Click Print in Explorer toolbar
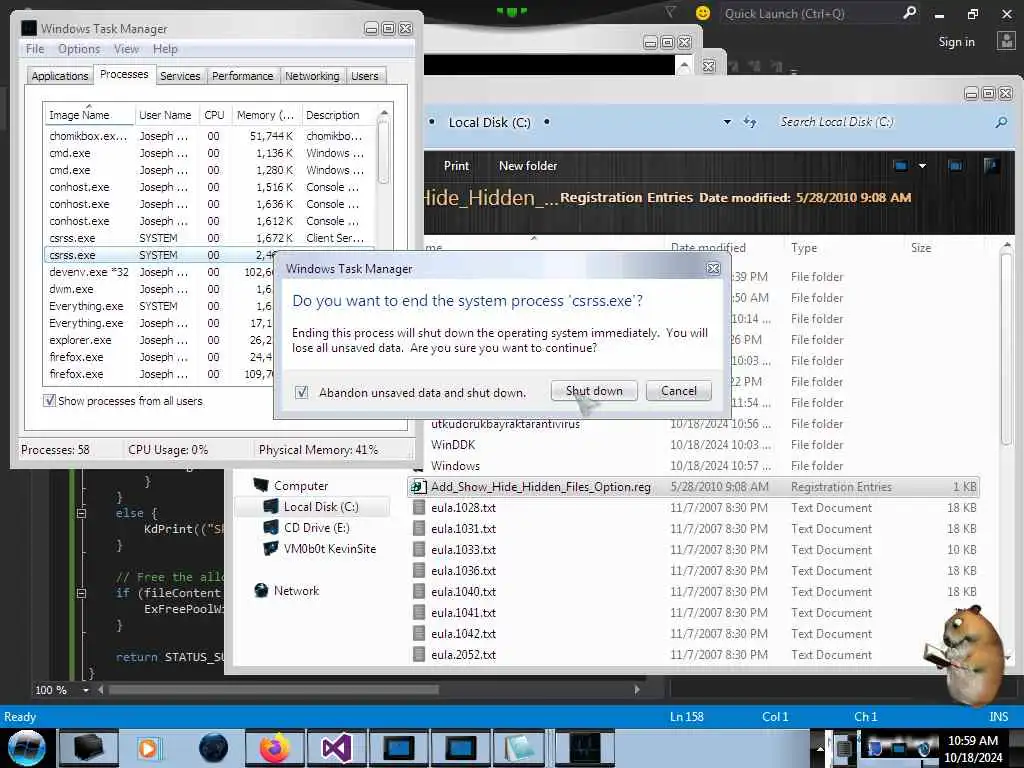The width and height of the screenshot is (1024, 768). [x=456, y=166]
